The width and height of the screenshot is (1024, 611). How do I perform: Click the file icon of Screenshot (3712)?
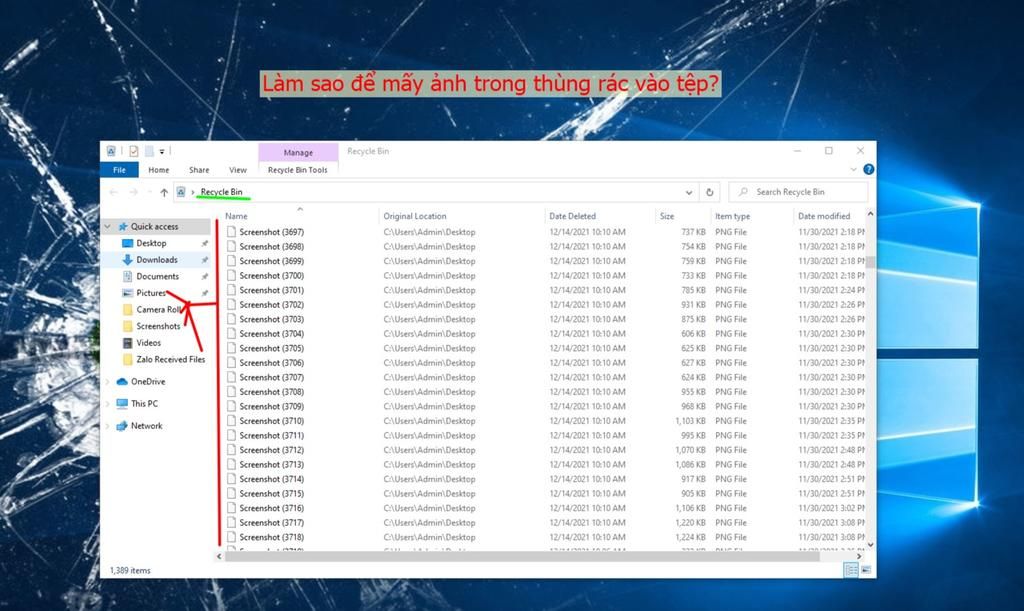(231, 450)
